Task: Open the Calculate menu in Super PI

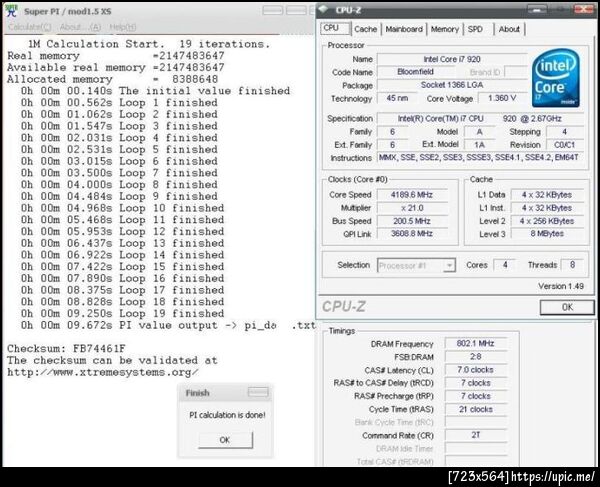Action: pos(29,27)
